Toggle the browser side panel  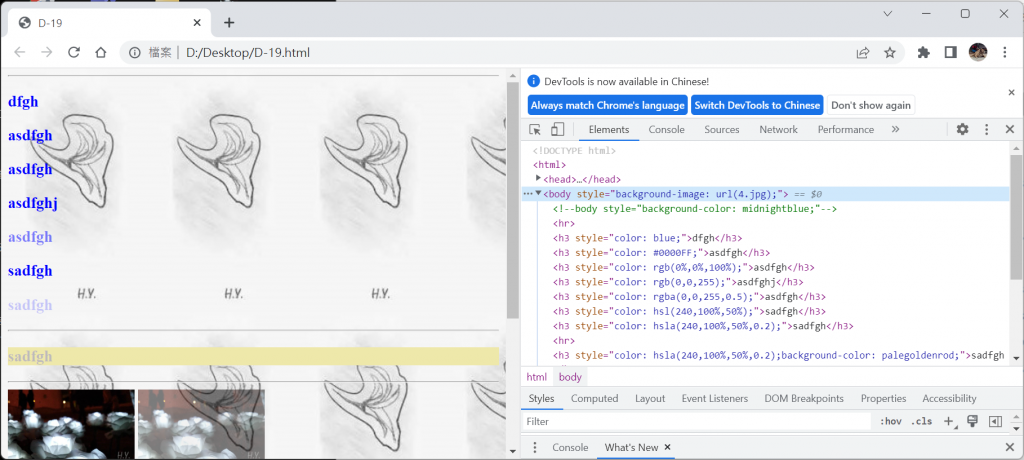pos(950,52)
